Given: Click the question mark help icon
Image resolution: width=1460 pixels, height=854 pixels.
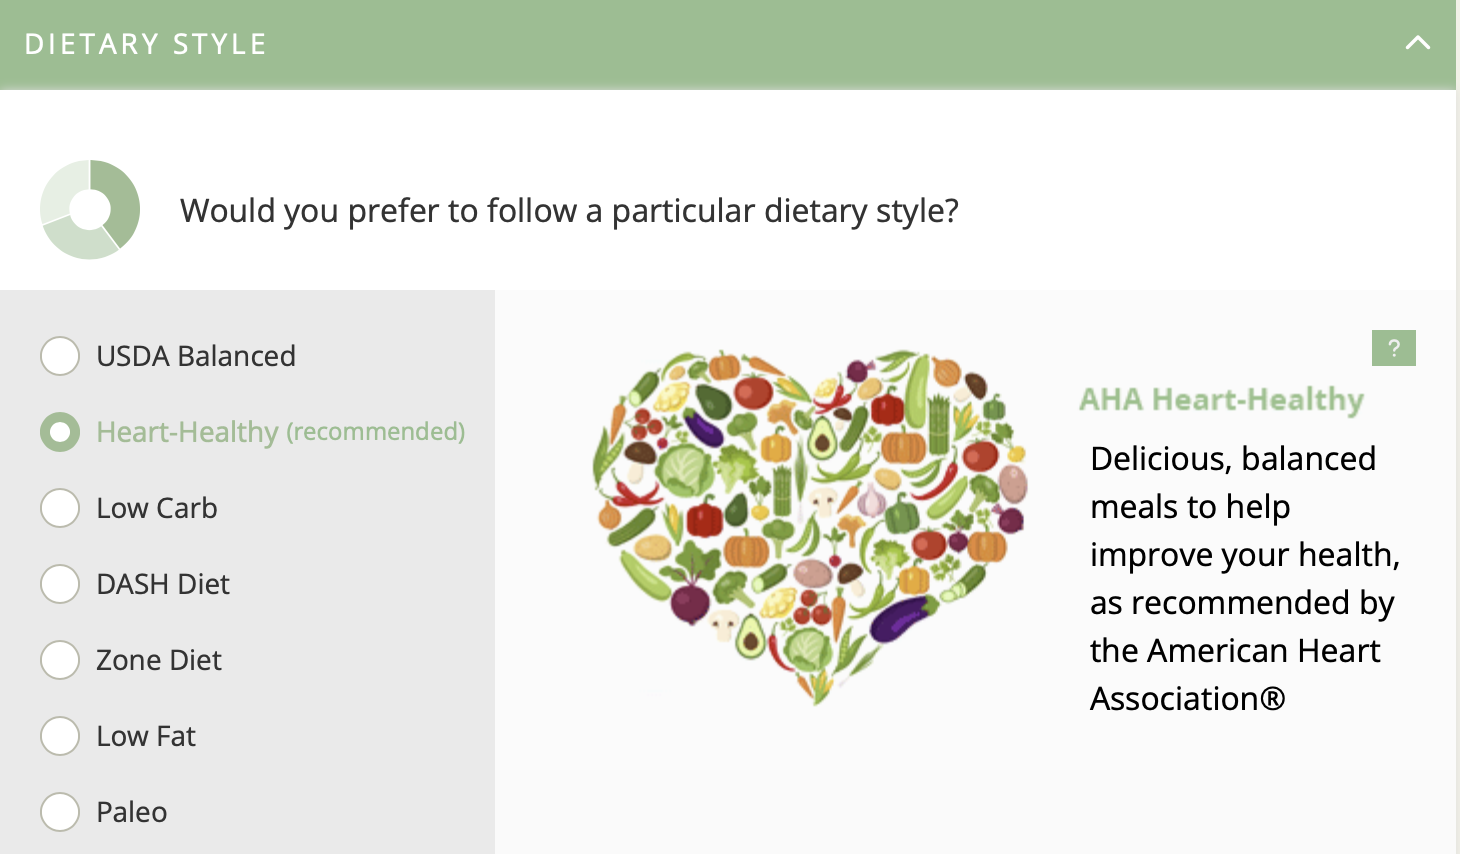Looking at the screenshot, I should coord(1393,348).
